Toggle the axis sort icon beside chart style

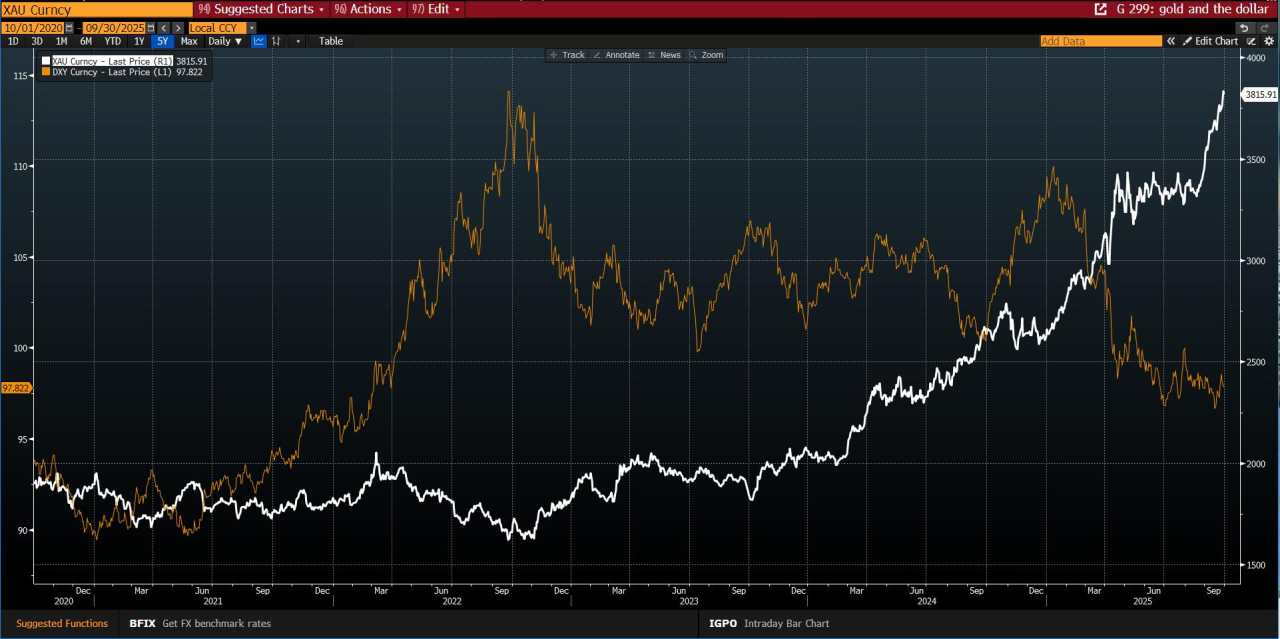tap(276, 41)
